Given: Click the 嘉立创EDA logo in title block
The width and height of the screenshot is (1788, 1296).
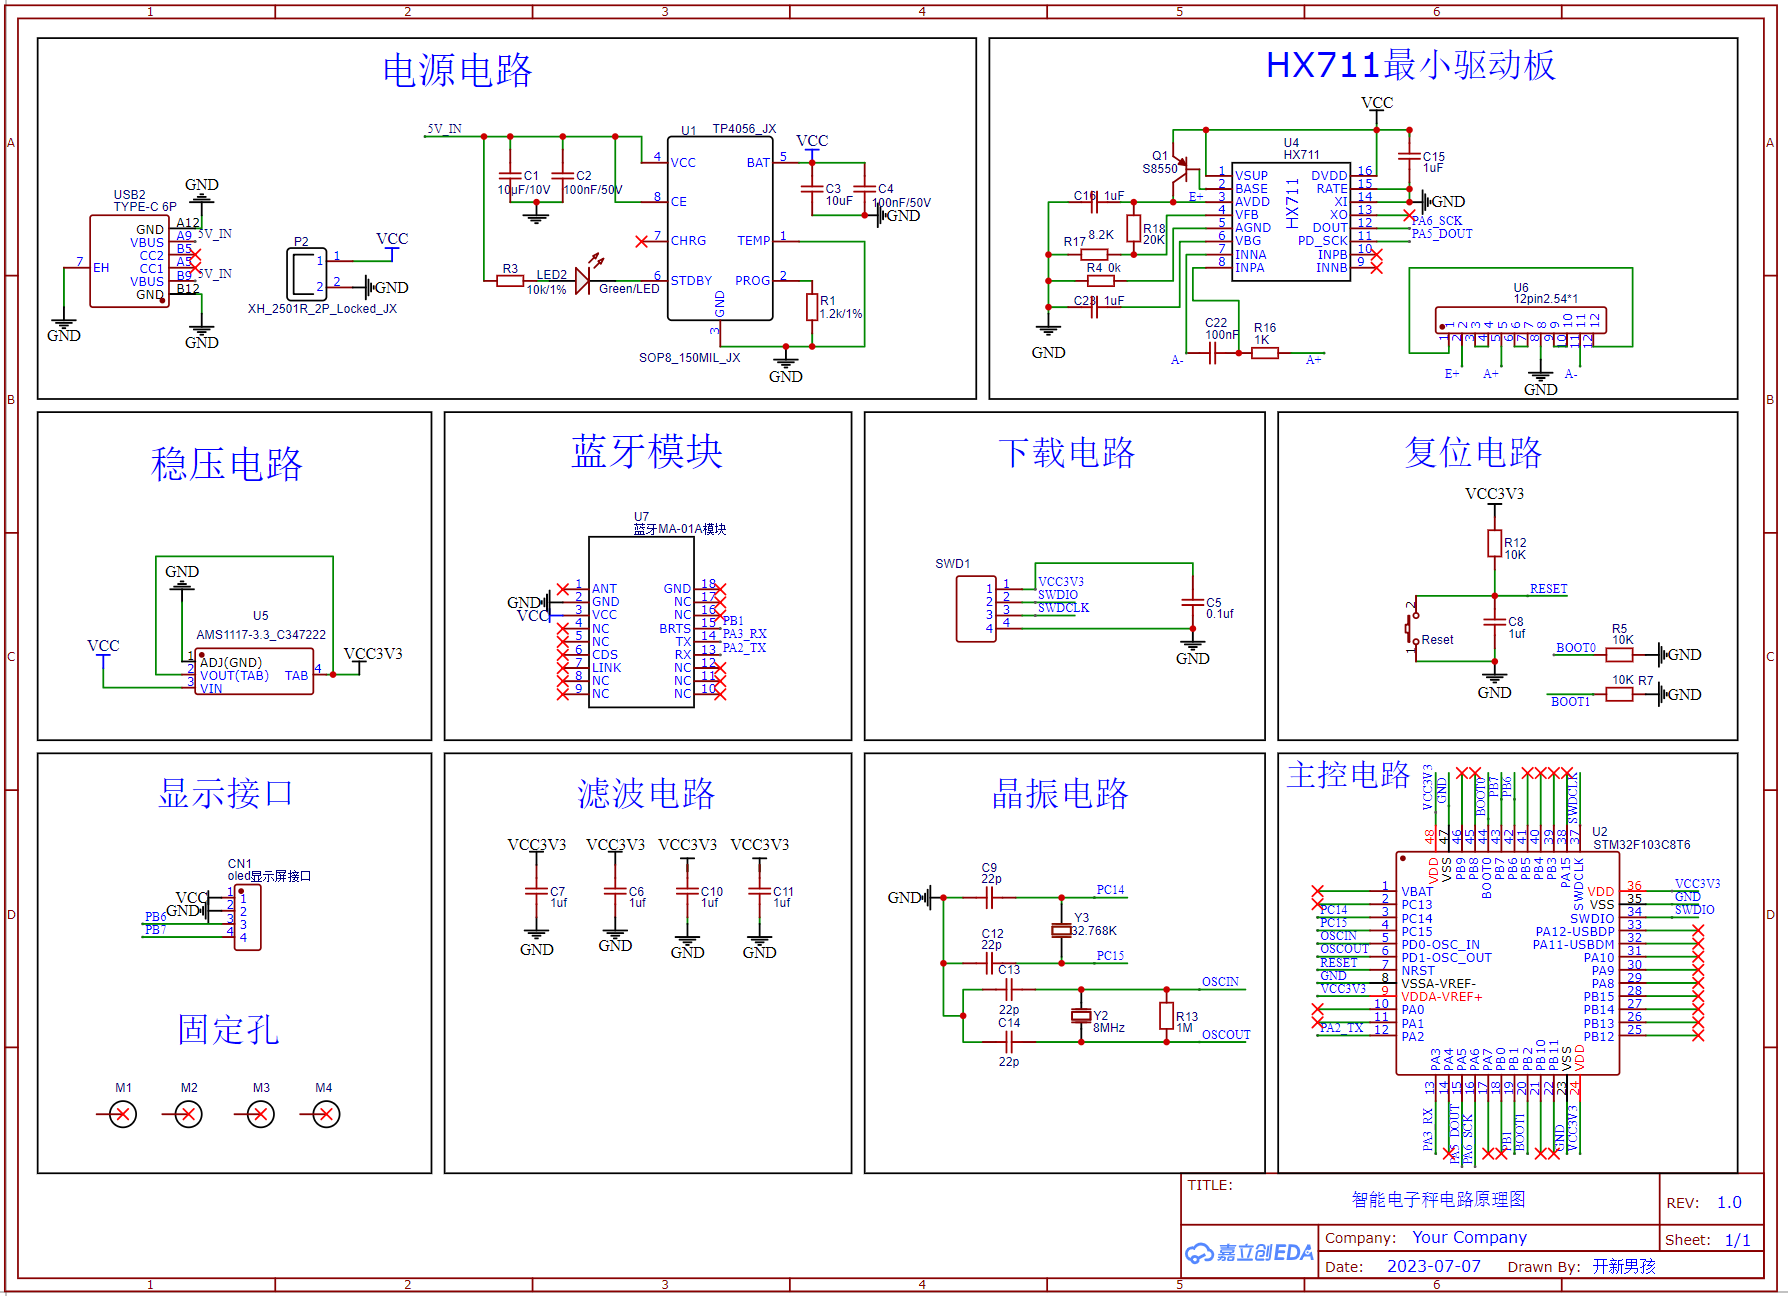Looking at the screenshot, I should coord(1249,1253).
